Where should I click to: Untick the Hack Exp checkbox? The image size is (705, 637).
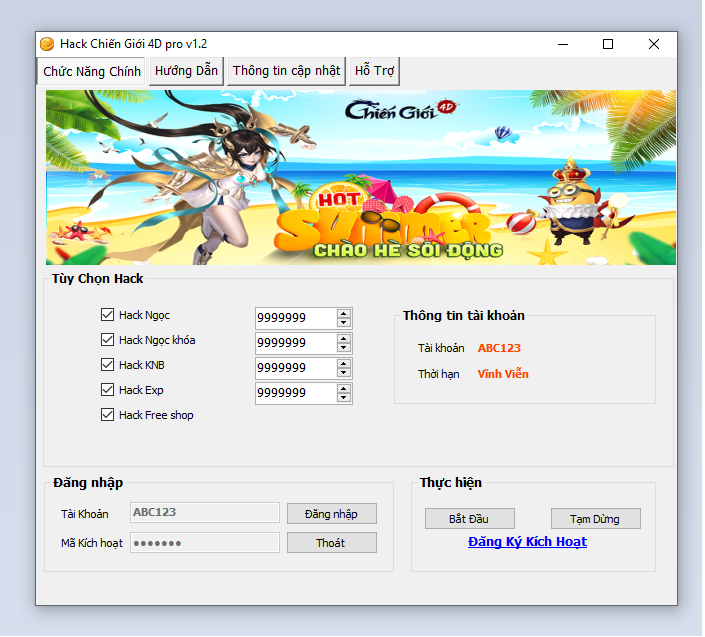coord(108,390)
